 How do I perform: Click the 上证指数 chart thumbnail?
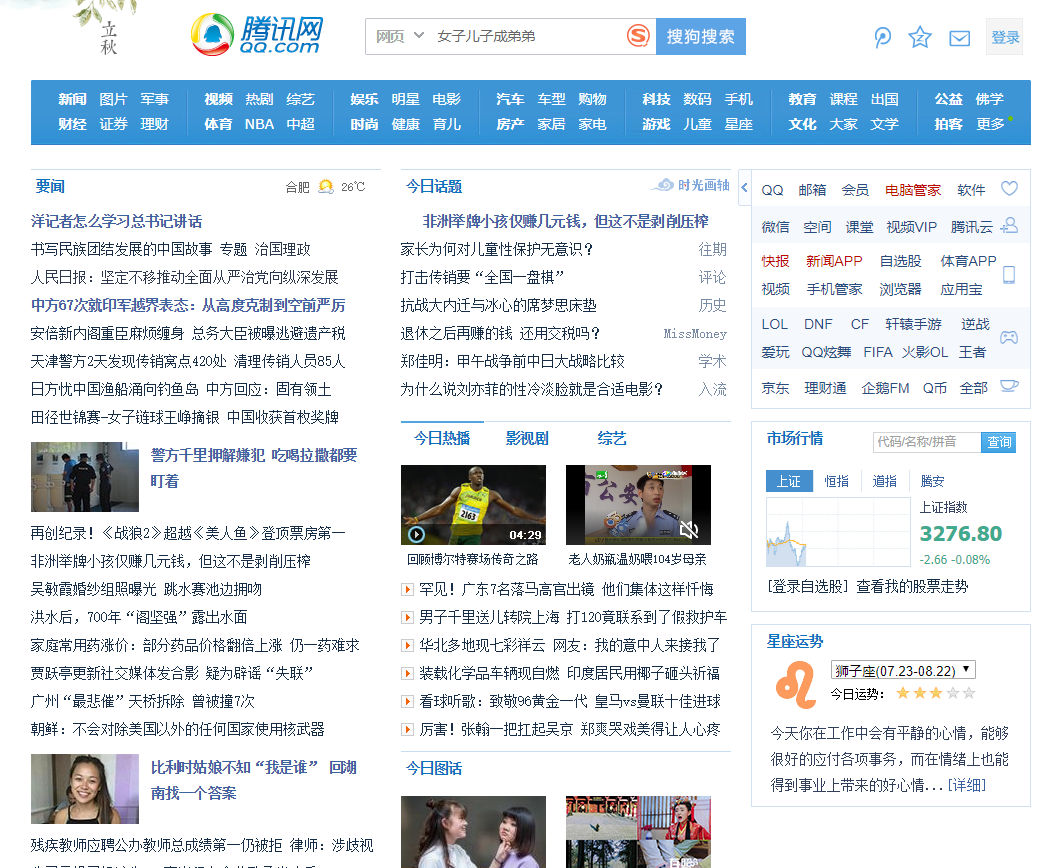838,532
